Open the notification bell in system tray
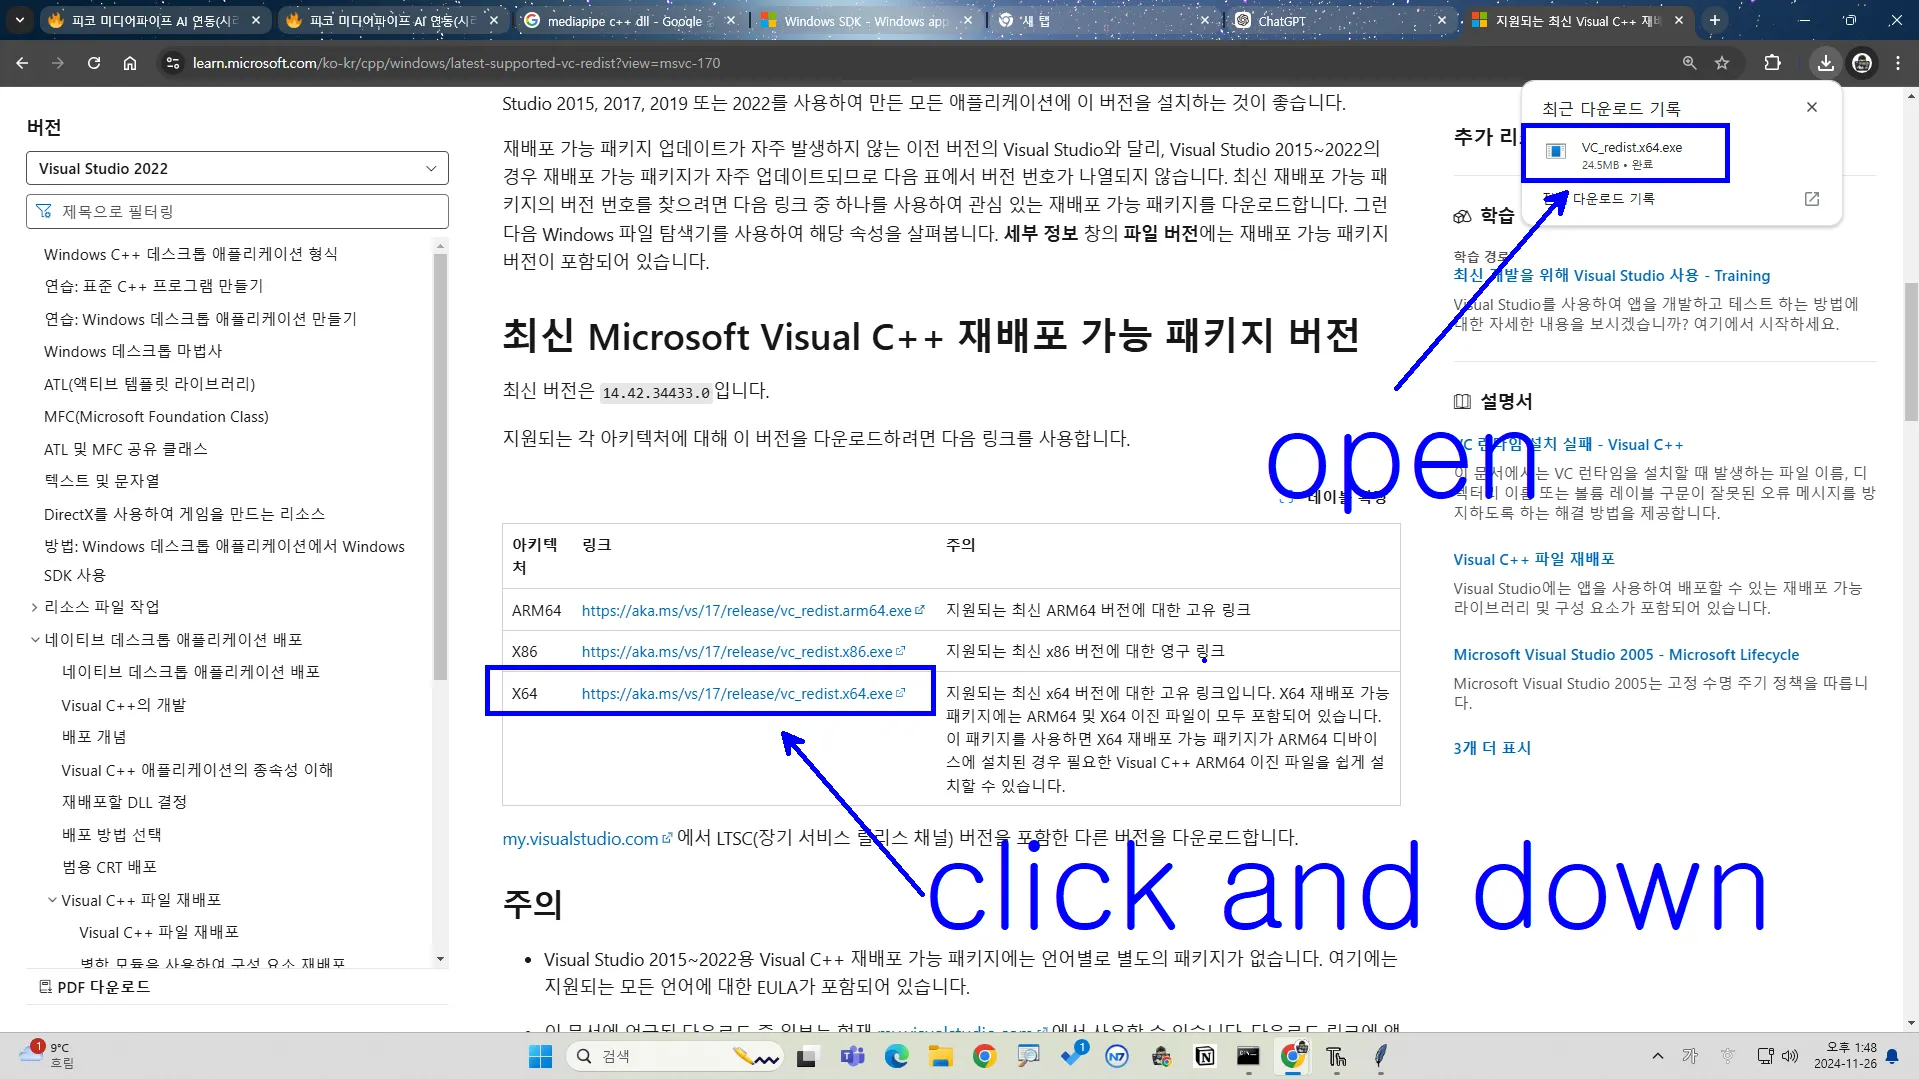 pyautogui.click(x=1892, y=1056)
